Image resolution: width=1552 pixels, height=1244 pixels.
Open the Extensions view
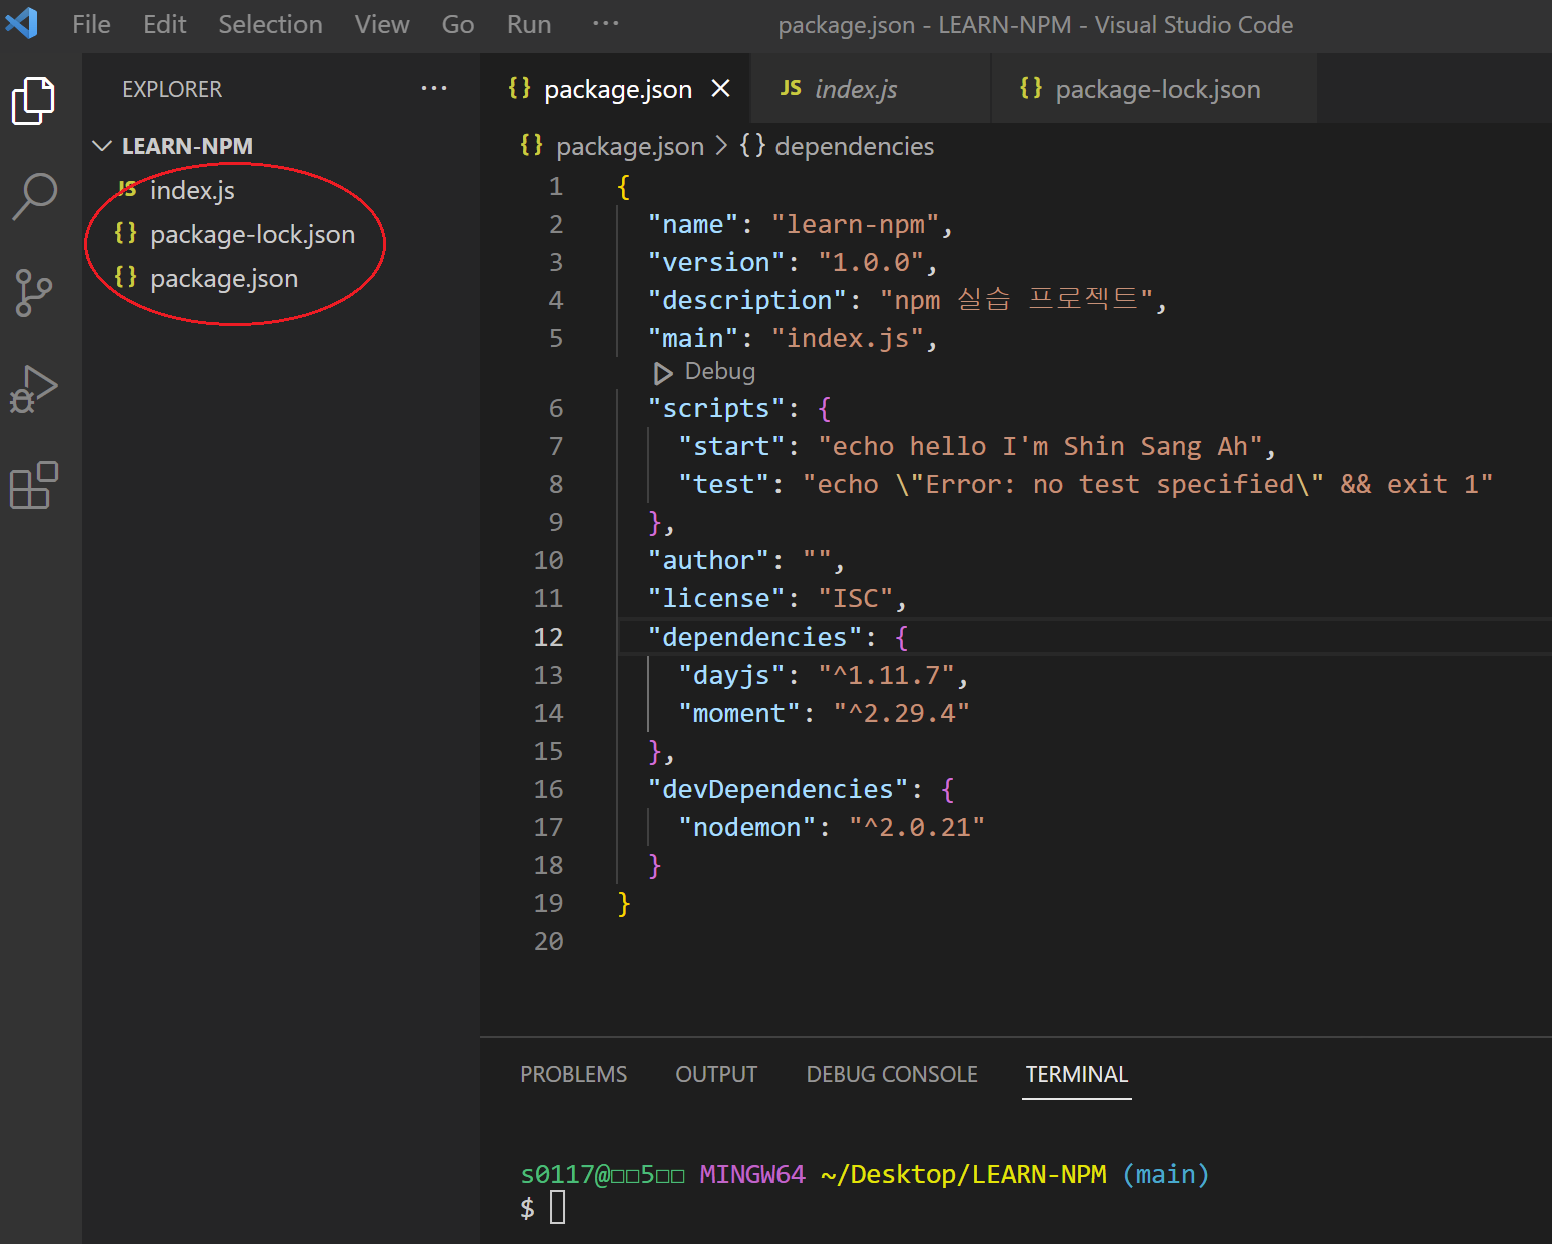click(x=34, y=485)
